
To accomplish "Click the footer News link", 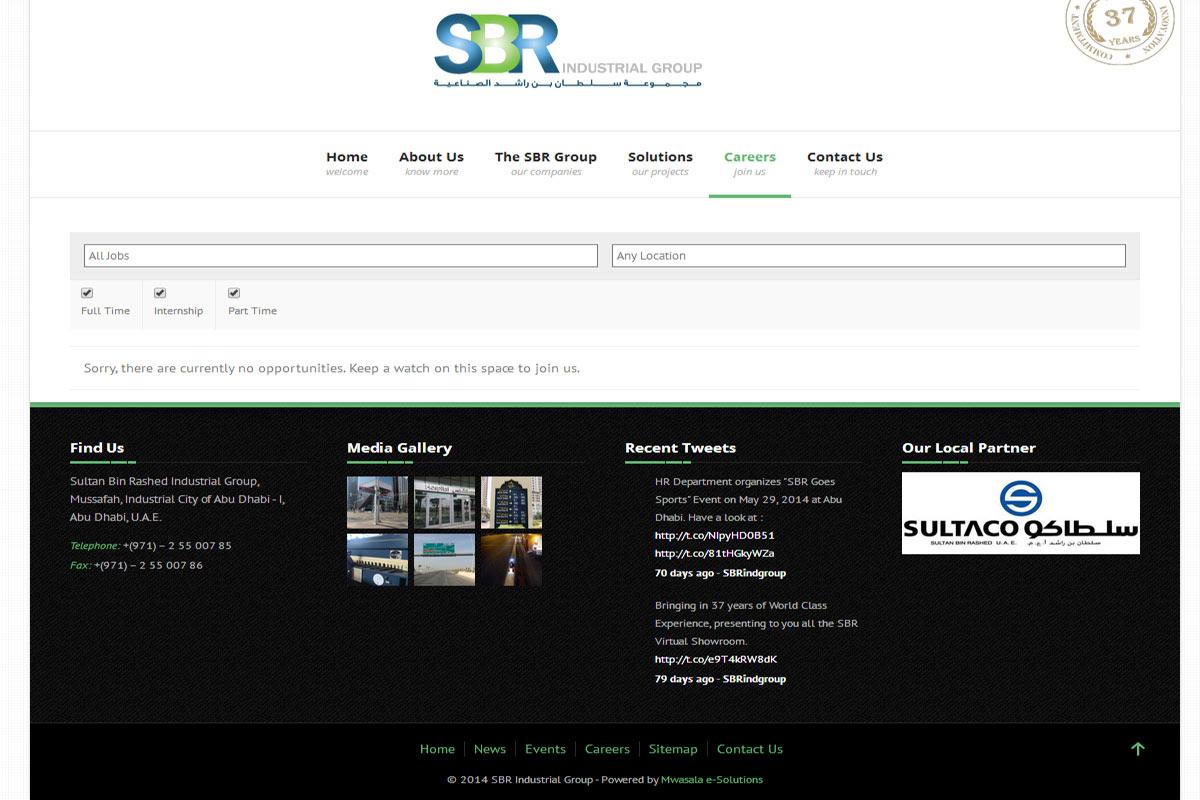I will [x=490, y=749].
